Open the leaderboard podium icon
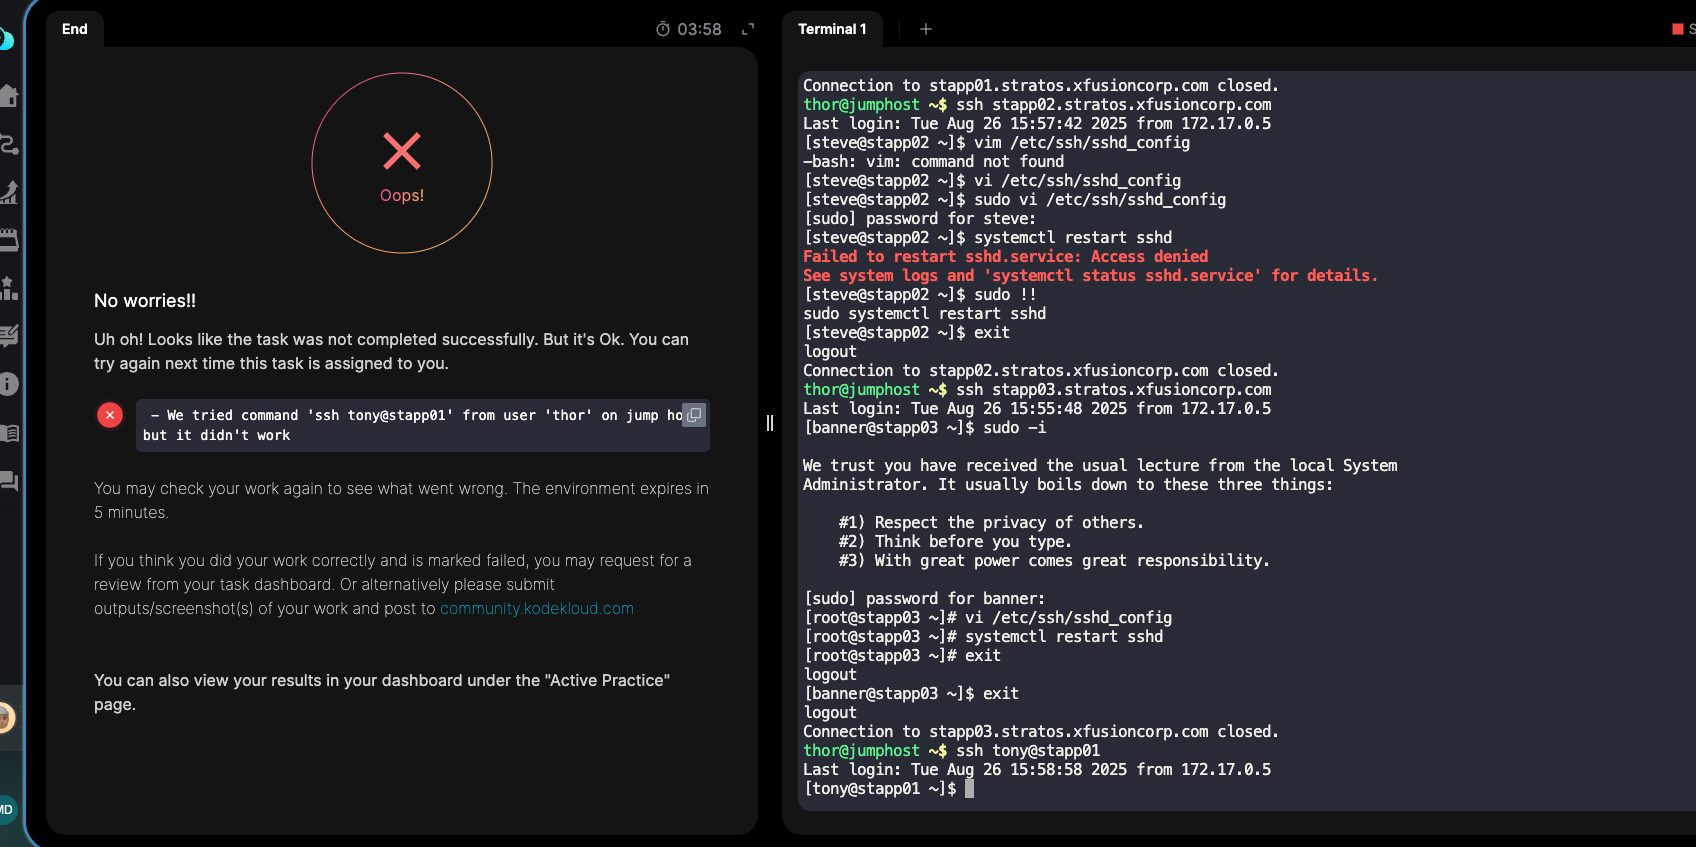Screen dimensions: 1696x847 pos(9,288)
